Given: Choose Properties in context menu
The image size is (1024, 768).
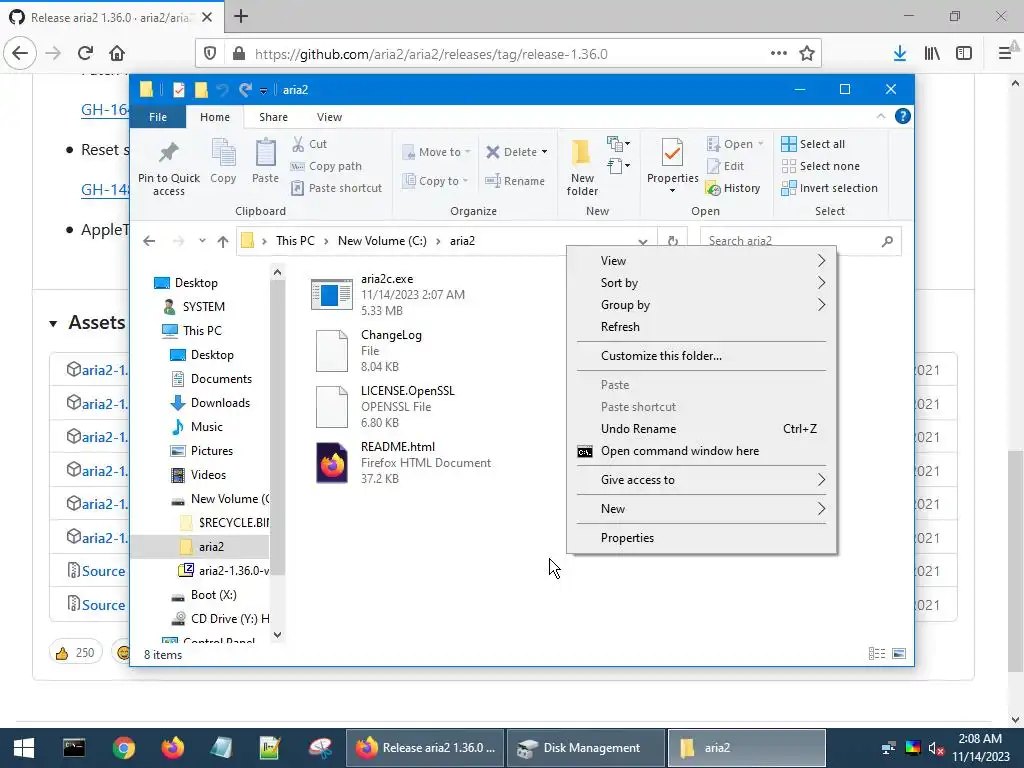Looking at the screenshot, I should tap(701, 538).
